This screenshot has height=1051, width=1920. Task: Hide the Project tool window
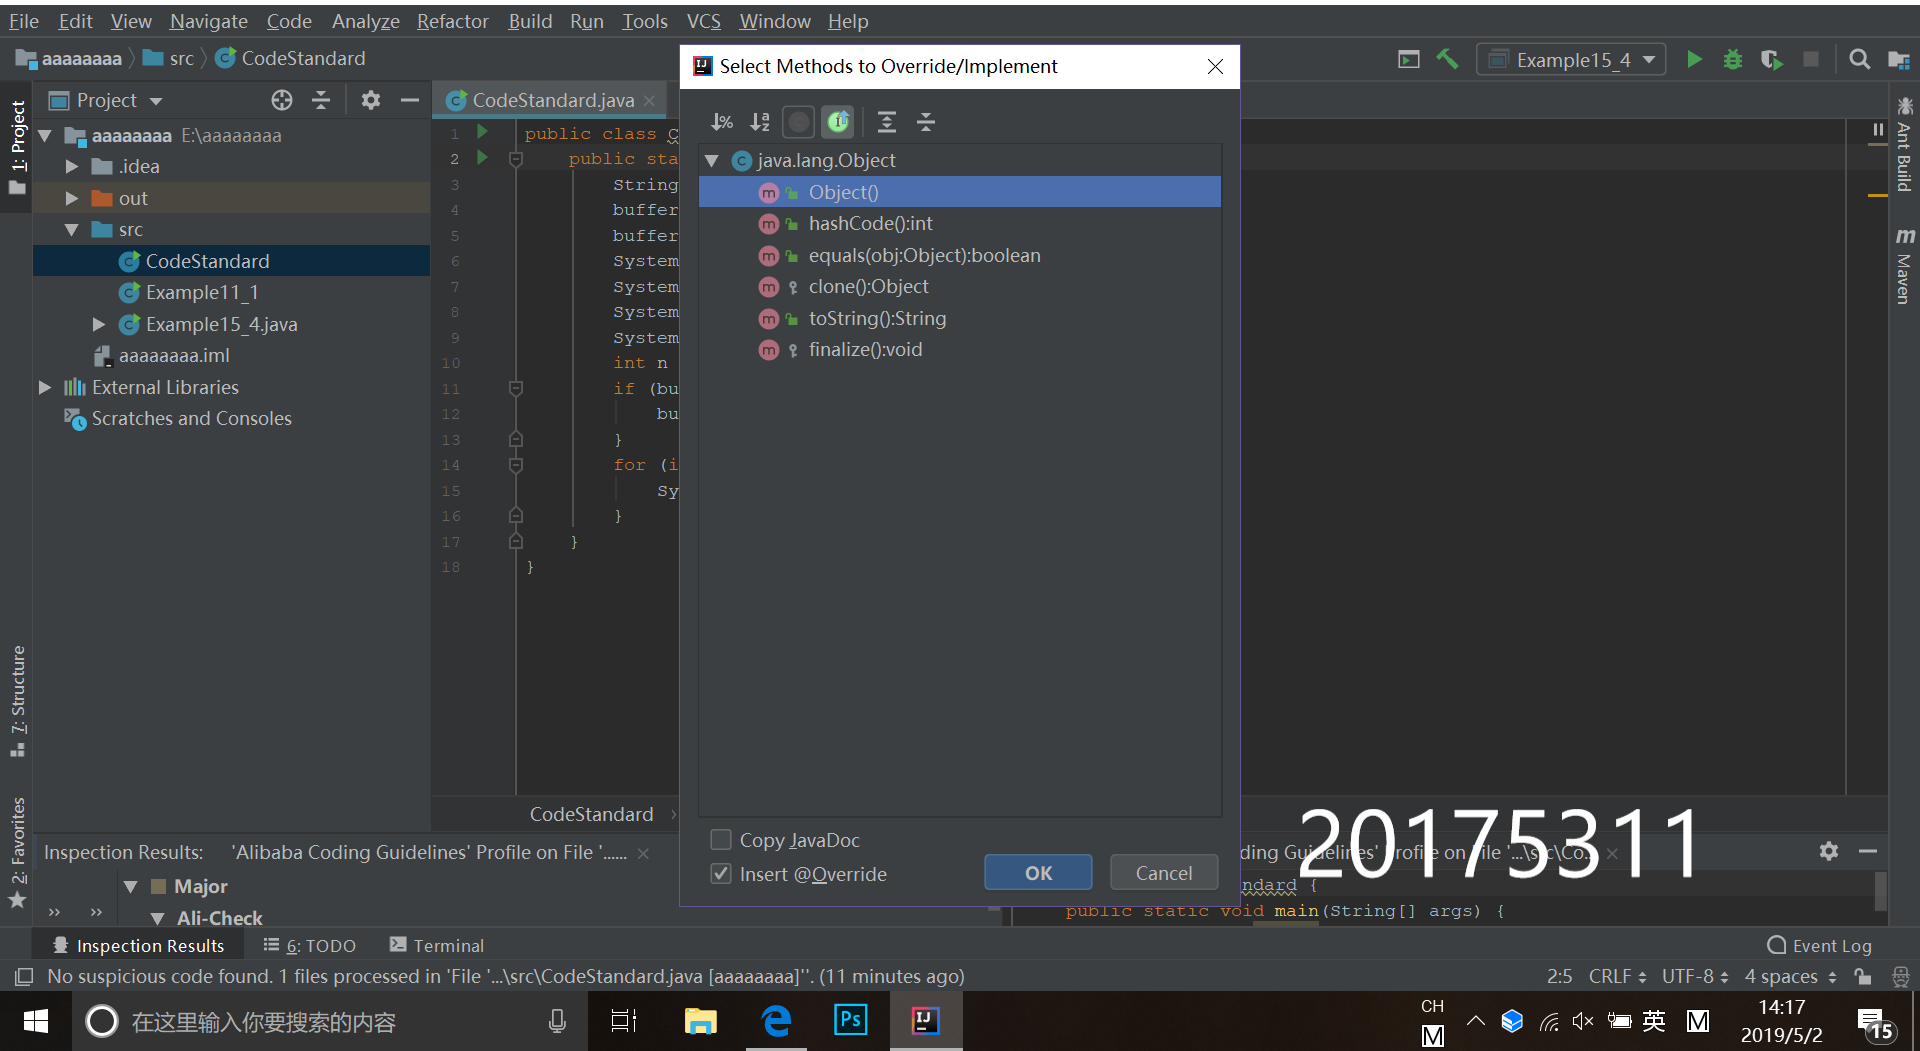[x=409, y=100]
